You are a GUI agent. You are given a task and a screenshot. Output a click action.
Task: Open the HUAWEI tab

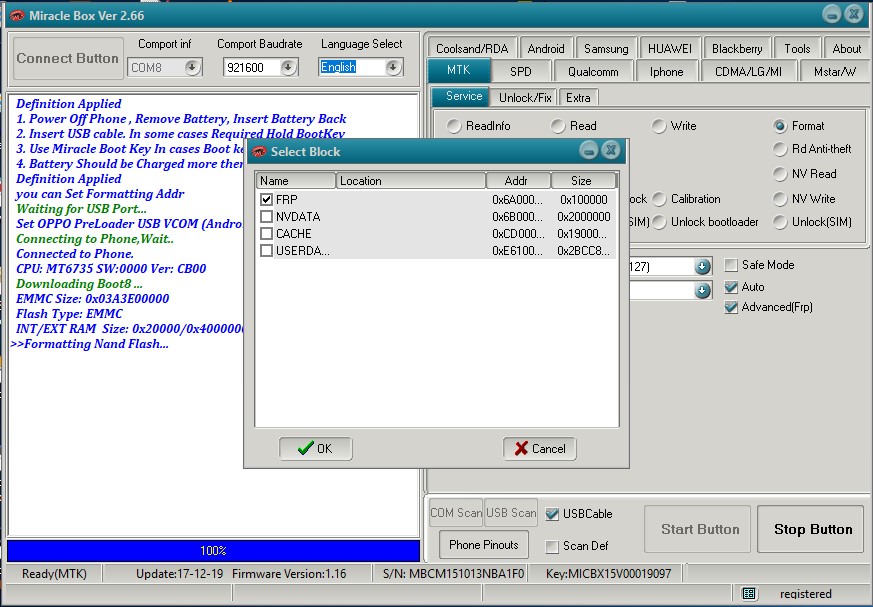[x=670, y=48]
